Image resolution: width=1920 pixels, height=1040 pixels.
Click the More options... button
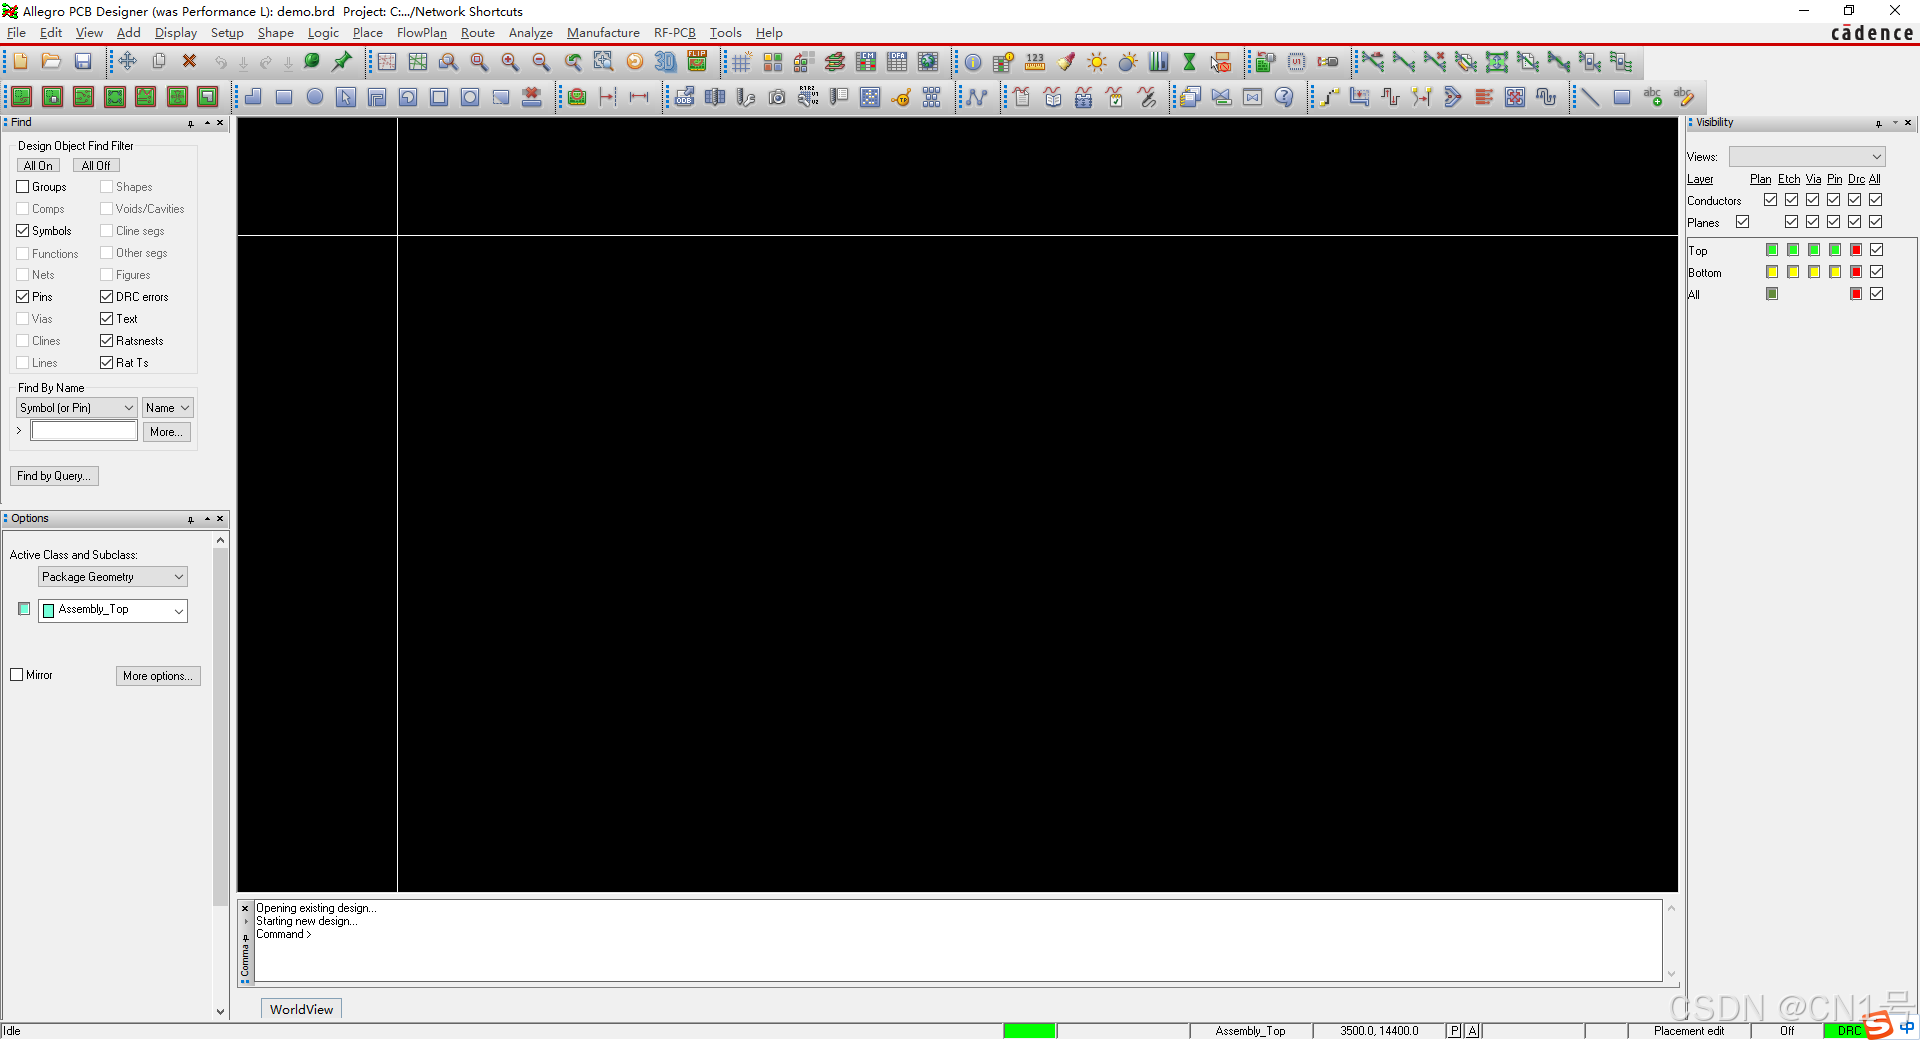pos(158,676)
